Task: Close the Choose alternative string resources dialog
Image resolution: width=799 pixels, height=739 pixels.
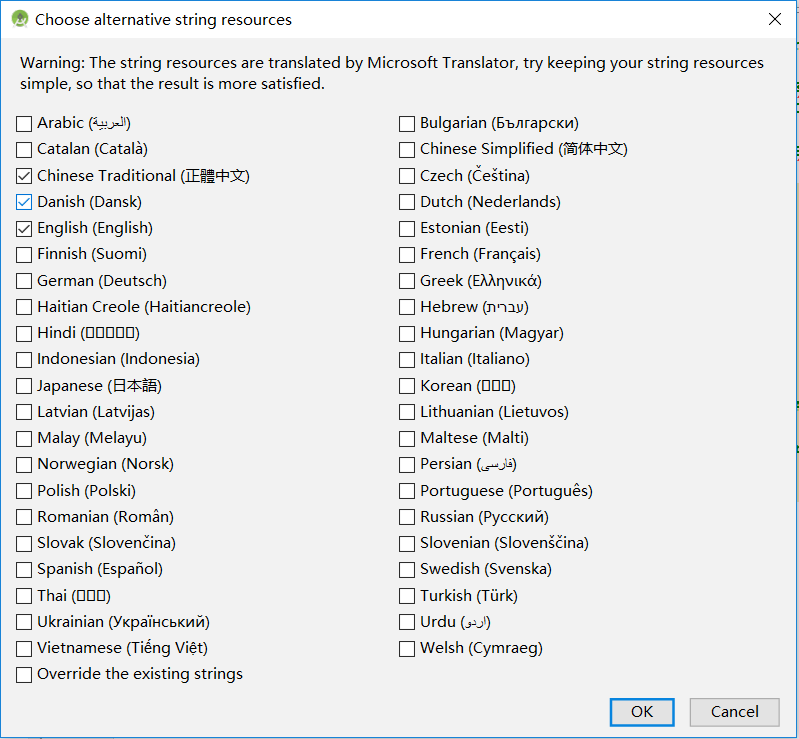Action: tap(775, 19)
